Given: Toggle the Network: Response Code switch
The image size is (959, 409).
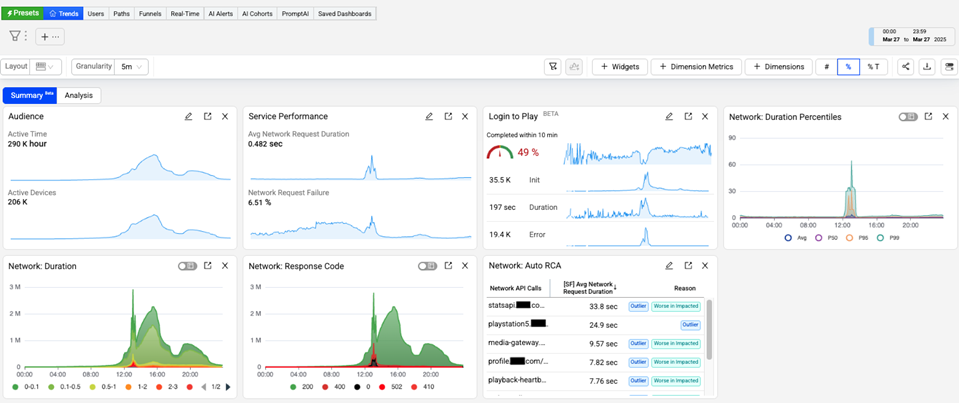Looking at the screenshot, I should [x=428, y=266].
